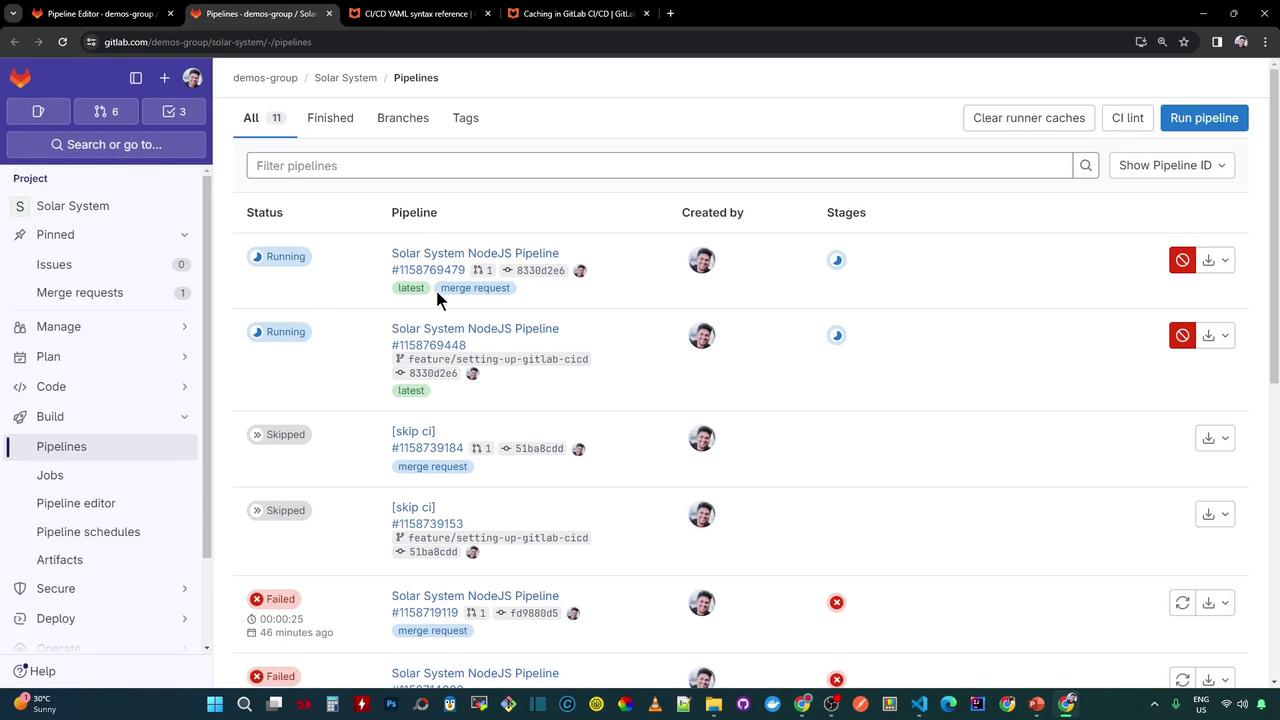Switch to Pipeline Editor browser tab
Image resolution: width=1280 pixels, height=720 pixels.
point(101,14)
